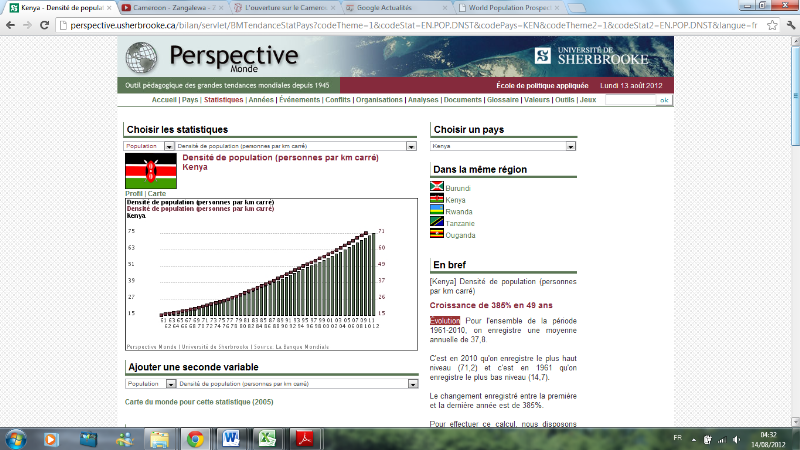This screenshot has width=800, height=450.
Task: Open Outils menu item
Action: [564, 100]
